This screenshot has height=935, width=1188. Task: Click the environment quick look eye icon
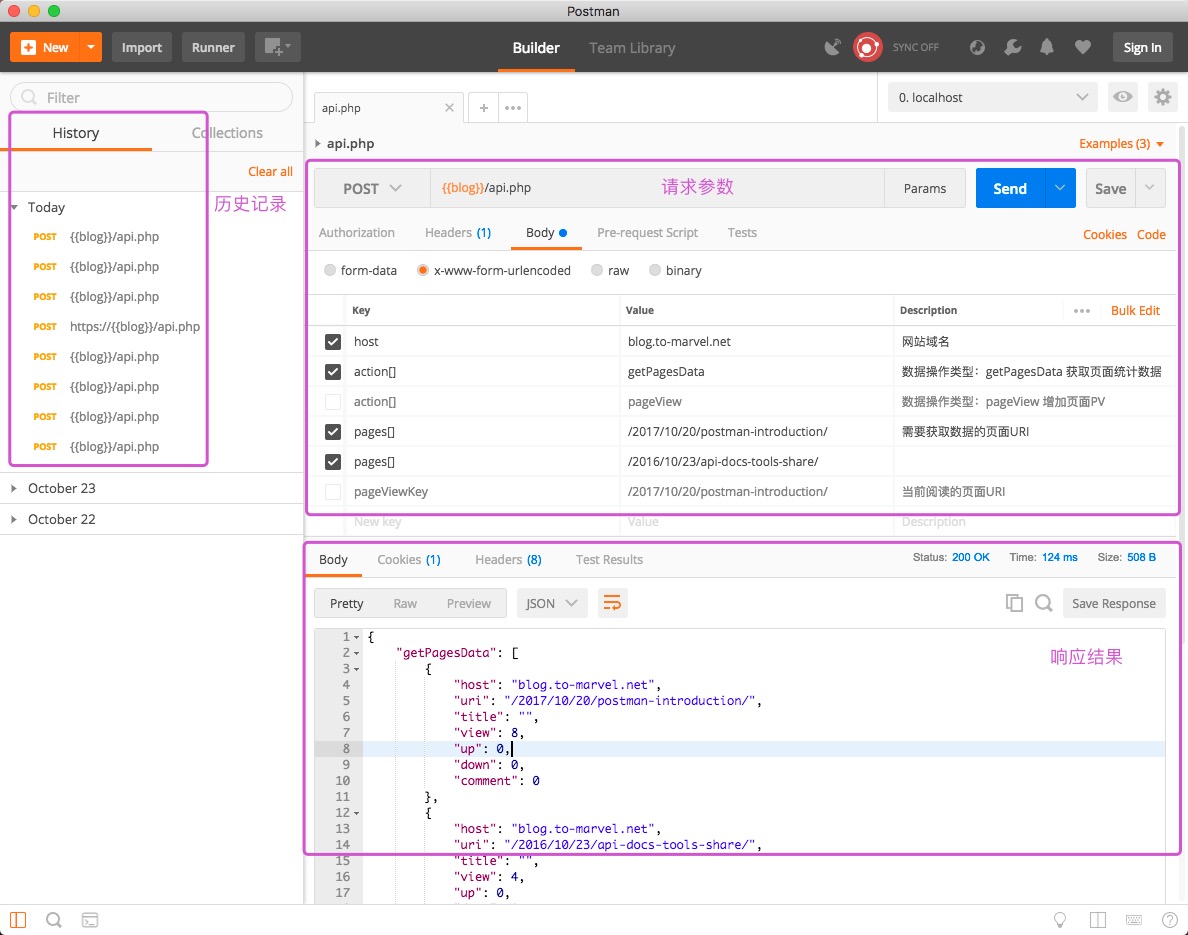(1123, 97)
